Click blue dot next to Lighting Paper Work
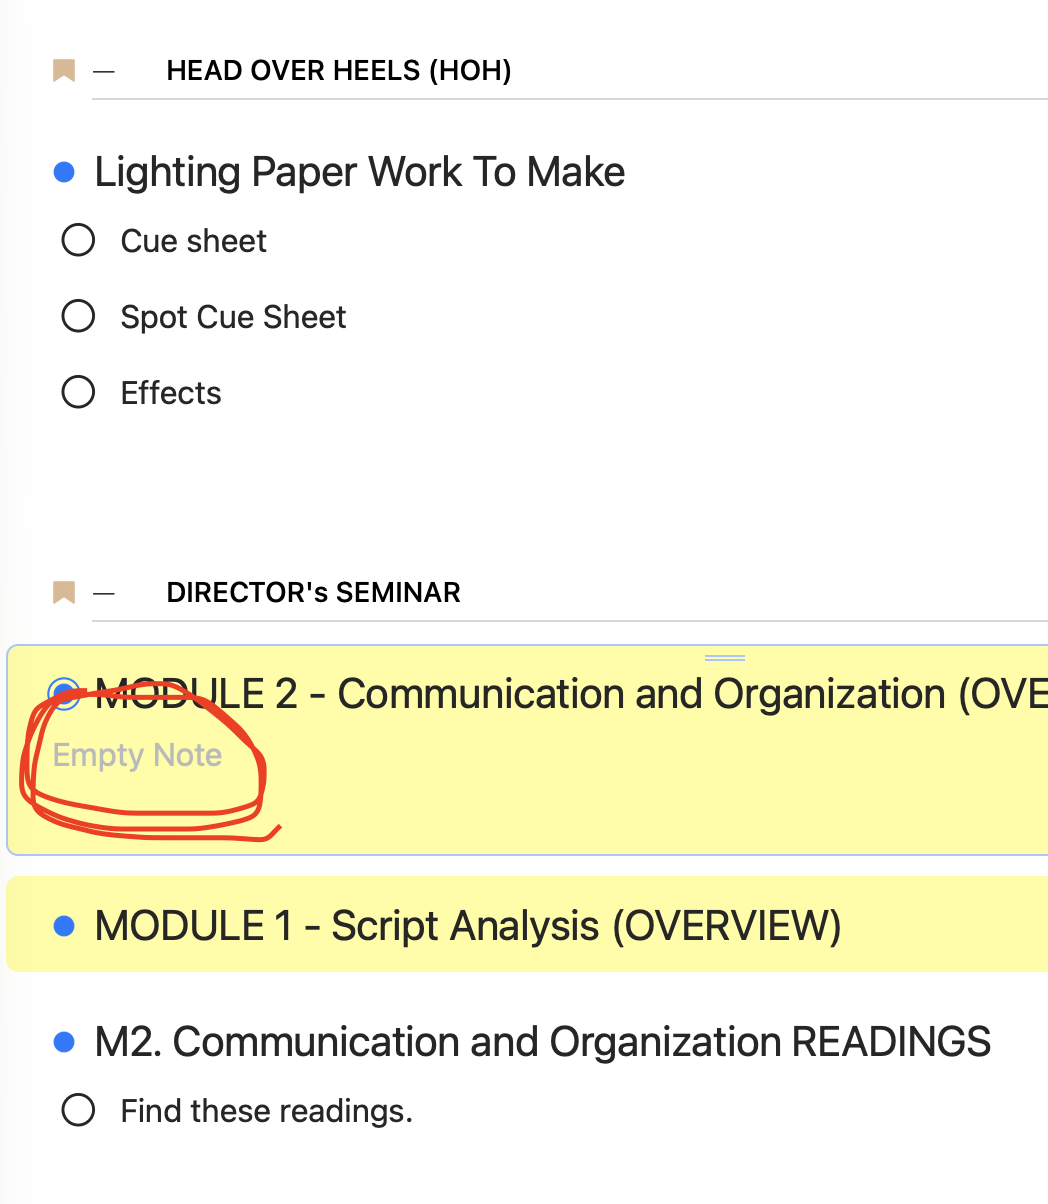 click(64, 173)
